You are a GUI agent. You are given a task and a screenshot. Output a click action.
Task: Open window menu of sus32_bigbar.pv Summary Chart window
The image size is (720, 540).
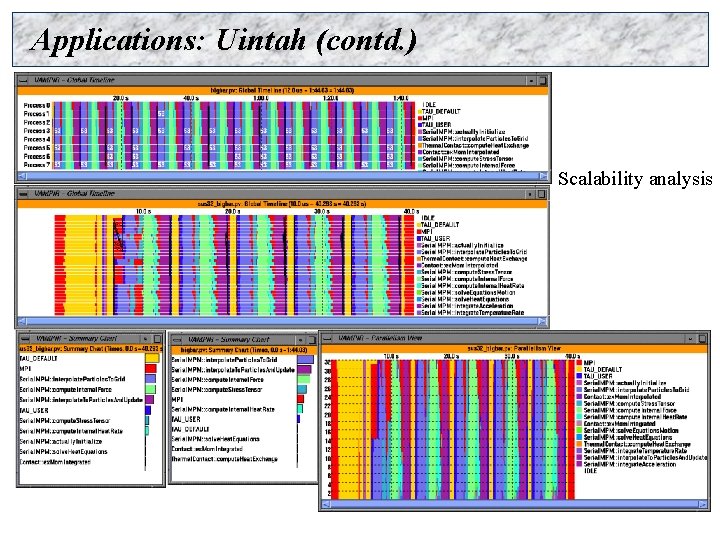[27, 339]
